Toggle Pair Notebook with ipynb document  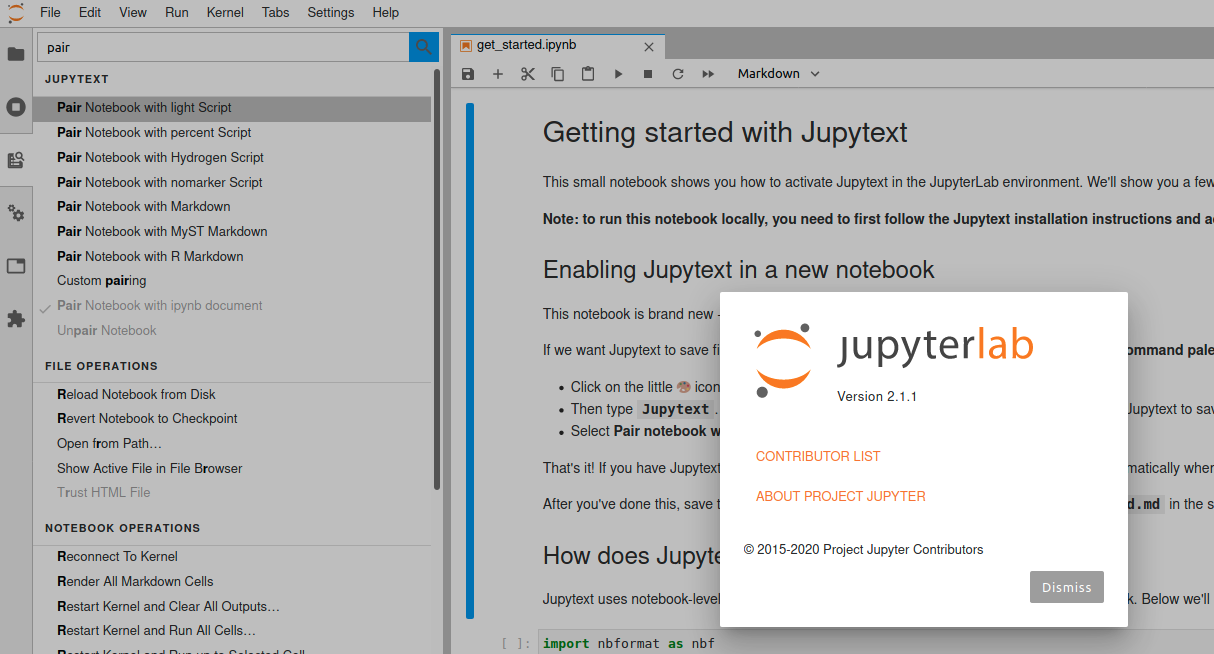pos(158,305)
